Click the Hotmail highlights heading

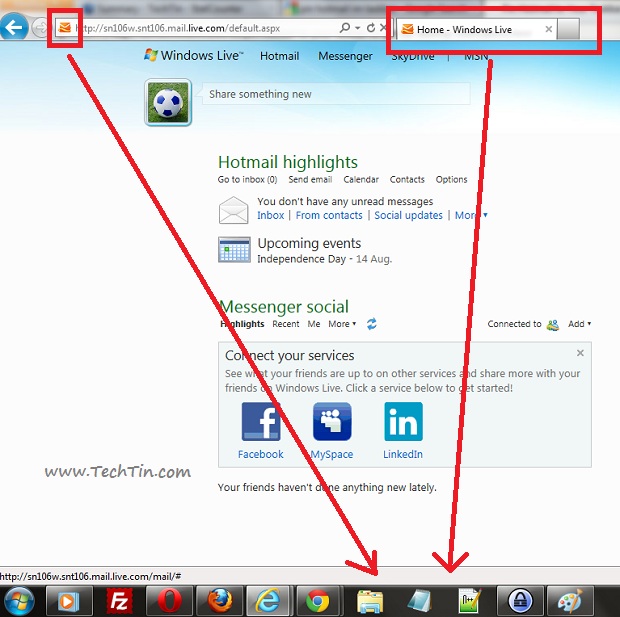pos(288,162)
